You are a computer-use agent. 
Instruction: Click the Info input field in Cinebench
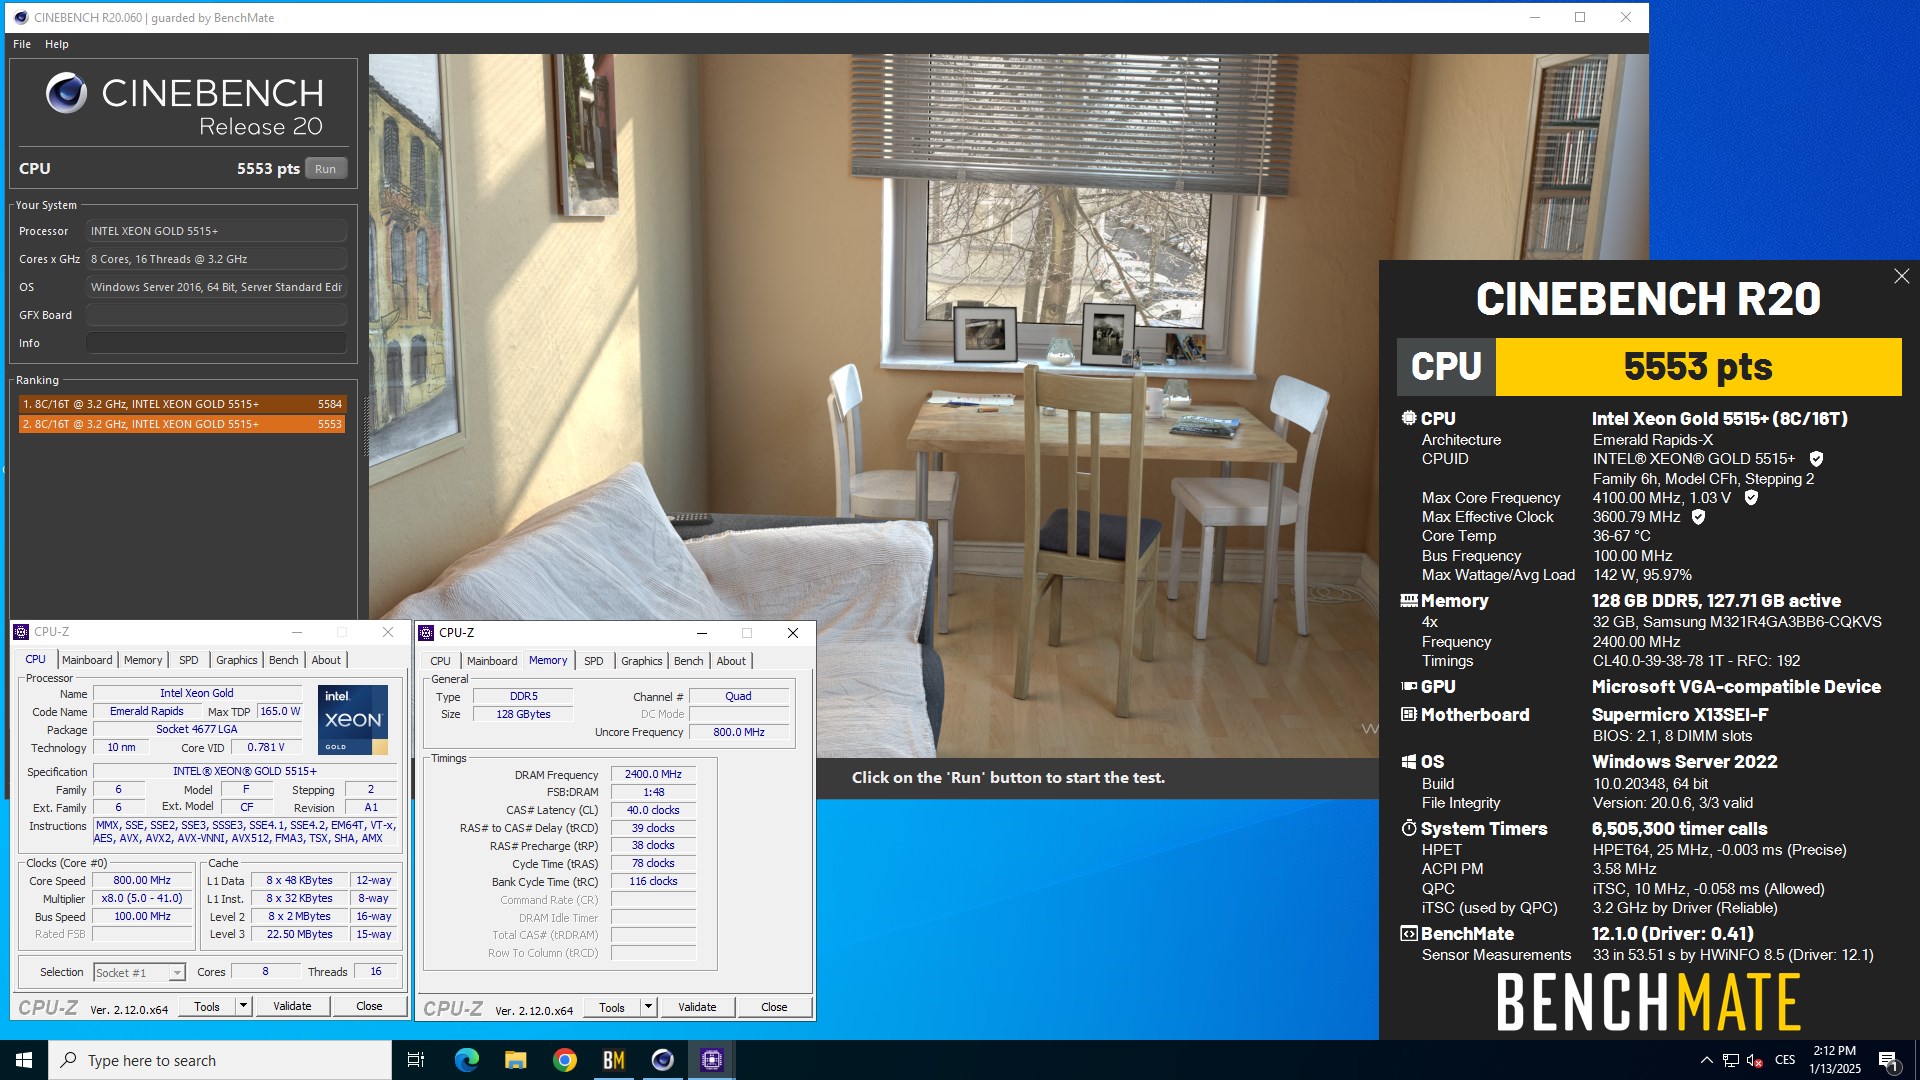coord(216,343)
